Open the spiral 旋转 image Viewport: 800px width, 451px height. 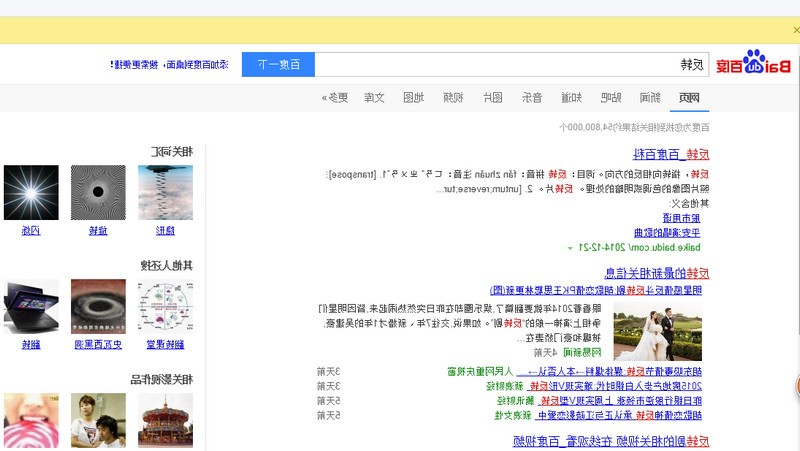[x=98, y=192]
